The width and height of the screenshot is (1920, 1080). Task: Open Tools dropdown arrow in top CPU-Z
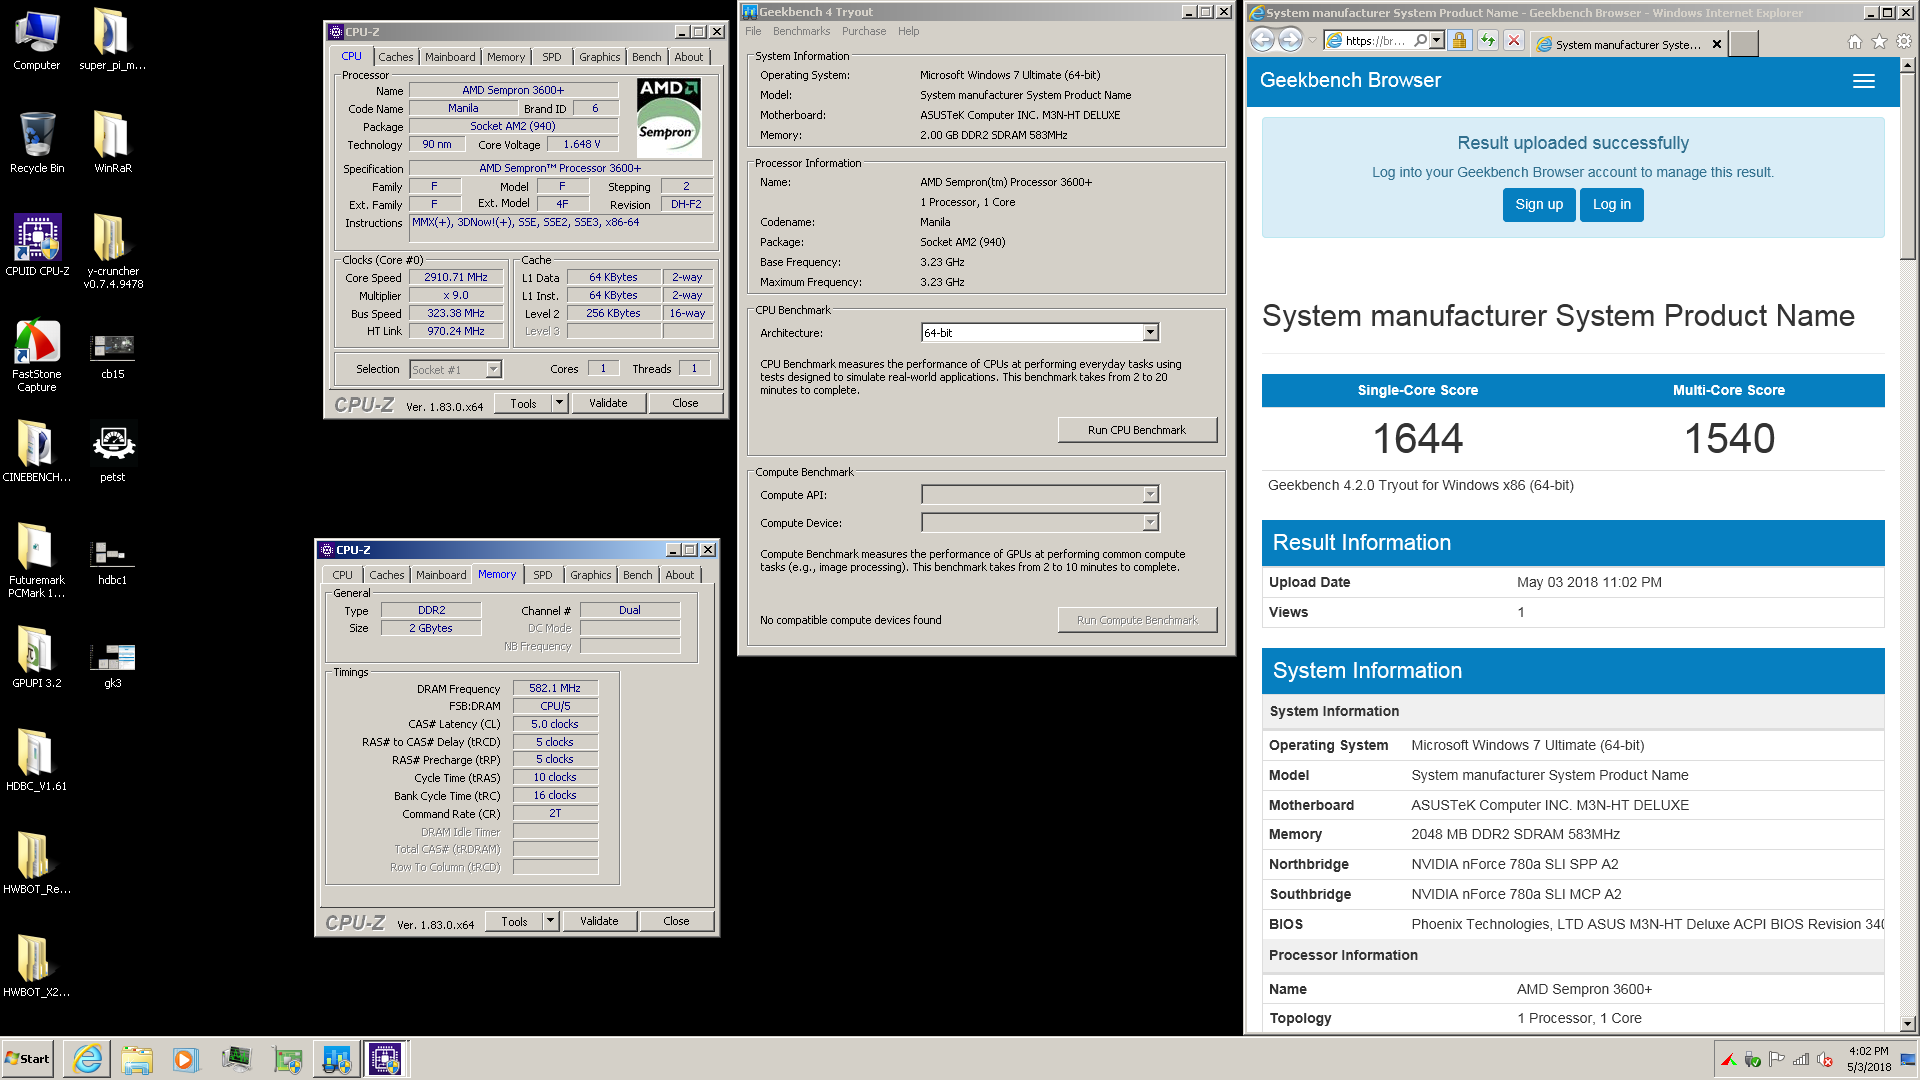560,403
